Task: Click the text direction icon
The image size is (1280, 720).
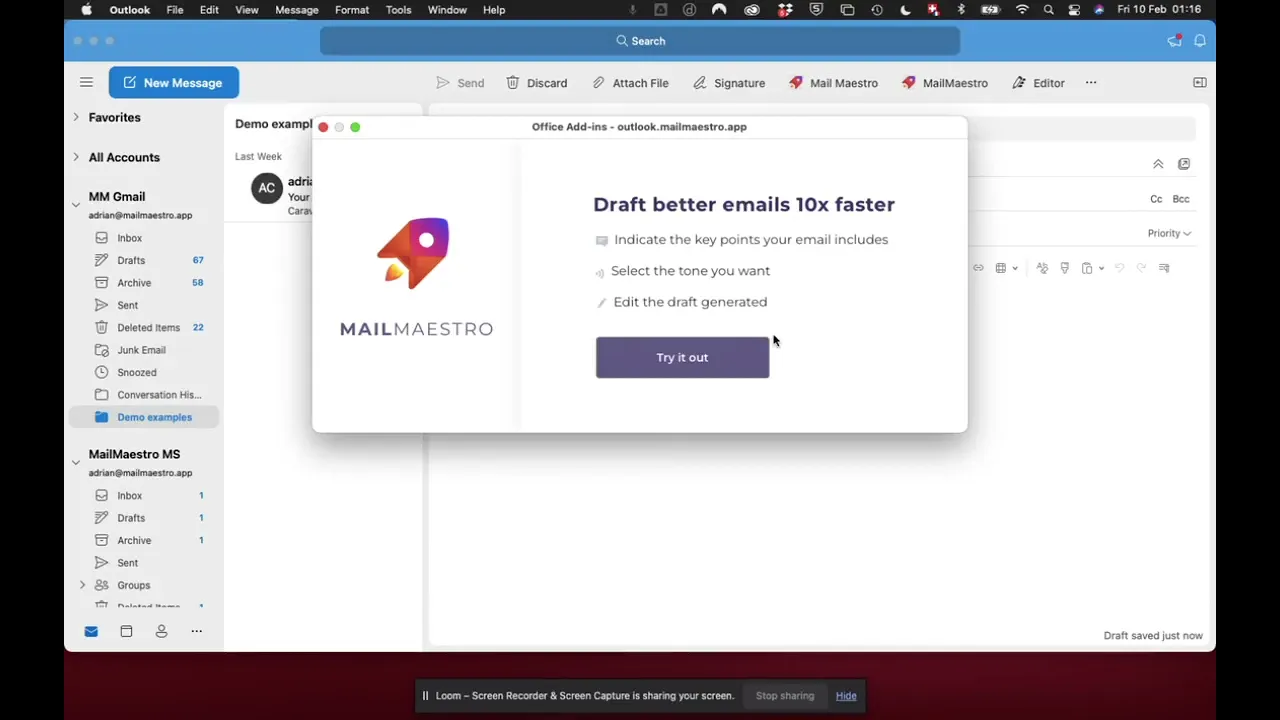Action: click(1164, 268)
